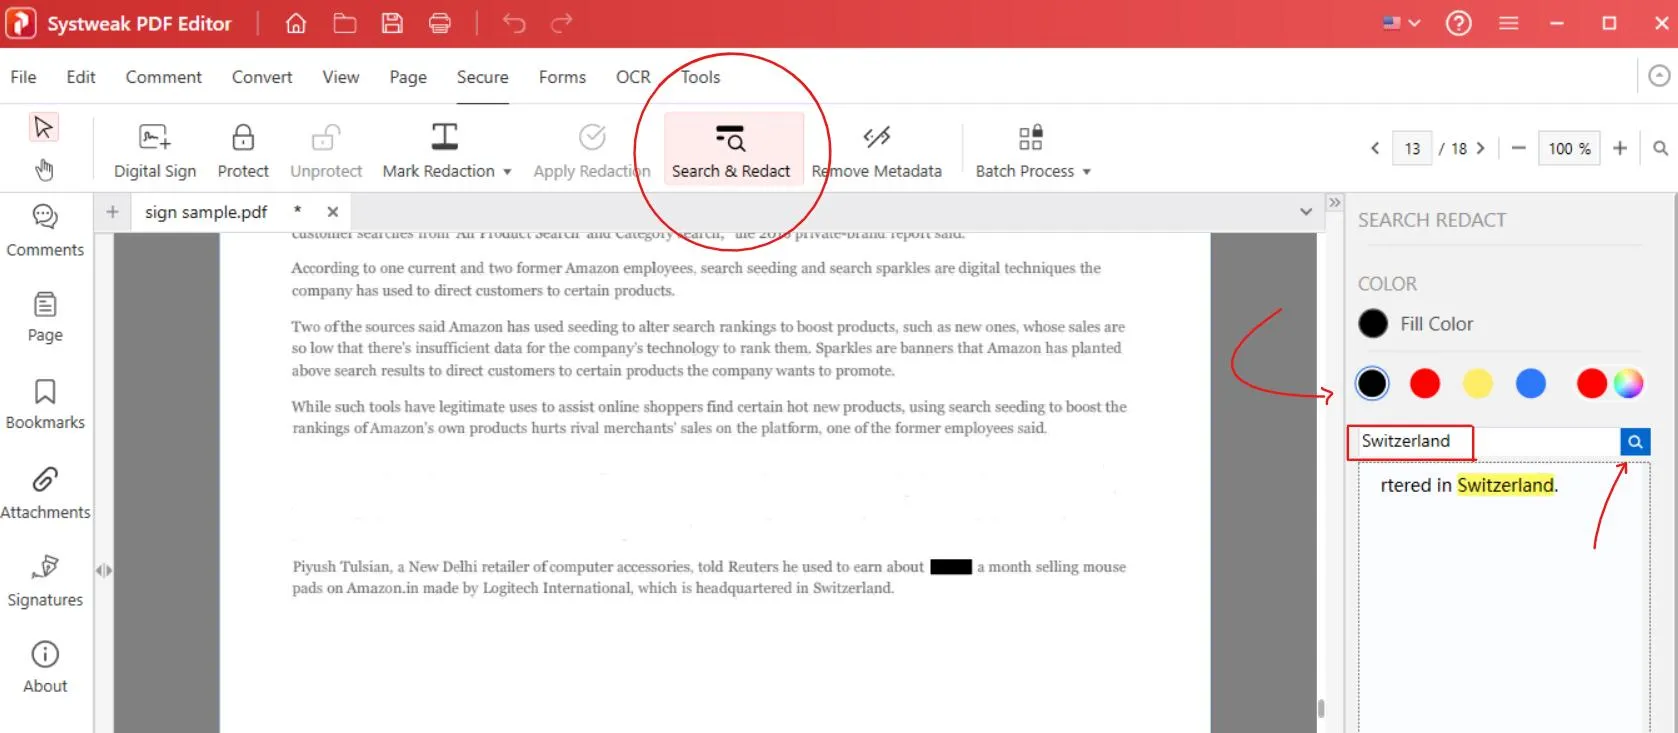Open the language flag dropdown
The image size is (1678, 733).
point(1401,23)
